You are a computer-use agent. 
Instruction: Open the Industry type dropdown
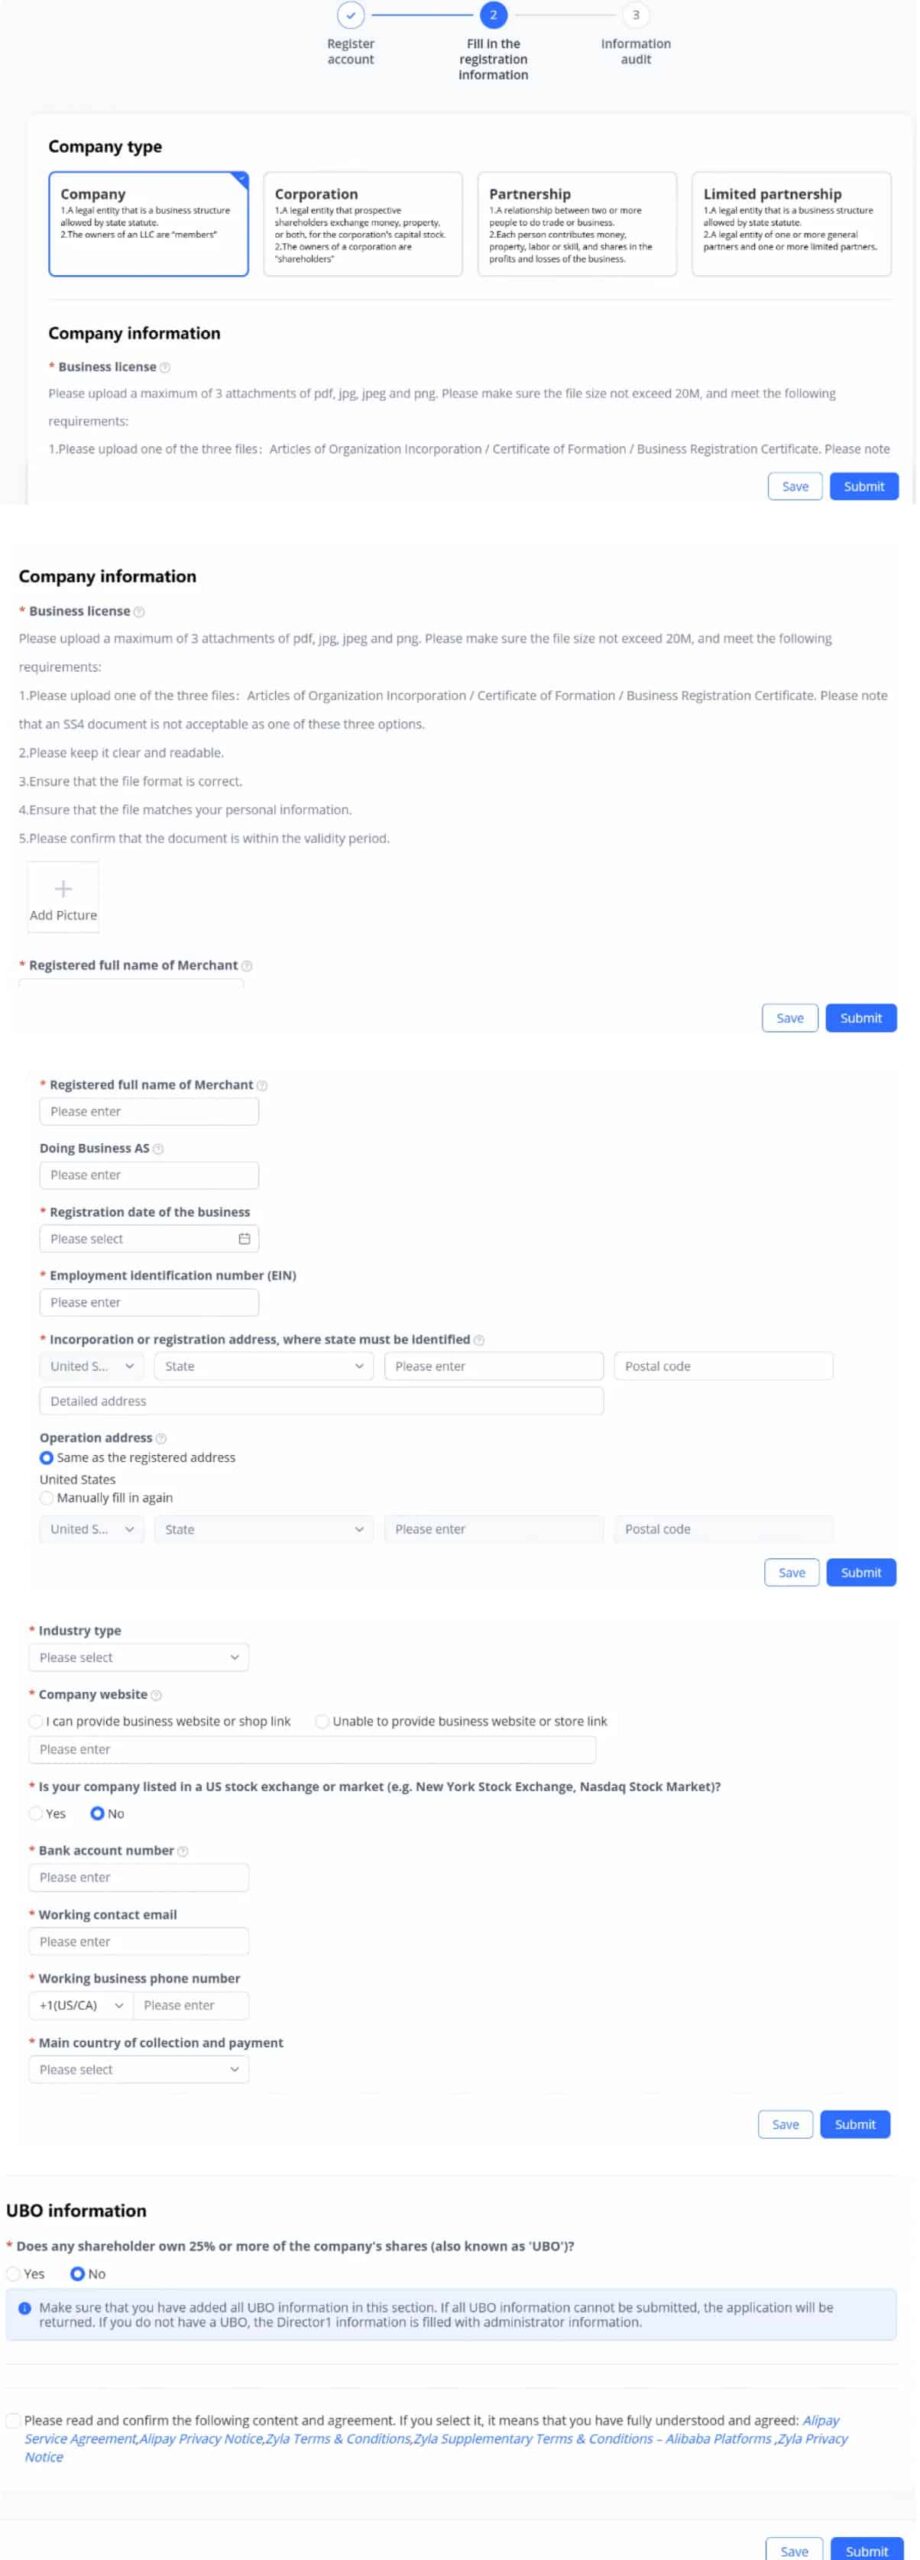(138, 1658)
